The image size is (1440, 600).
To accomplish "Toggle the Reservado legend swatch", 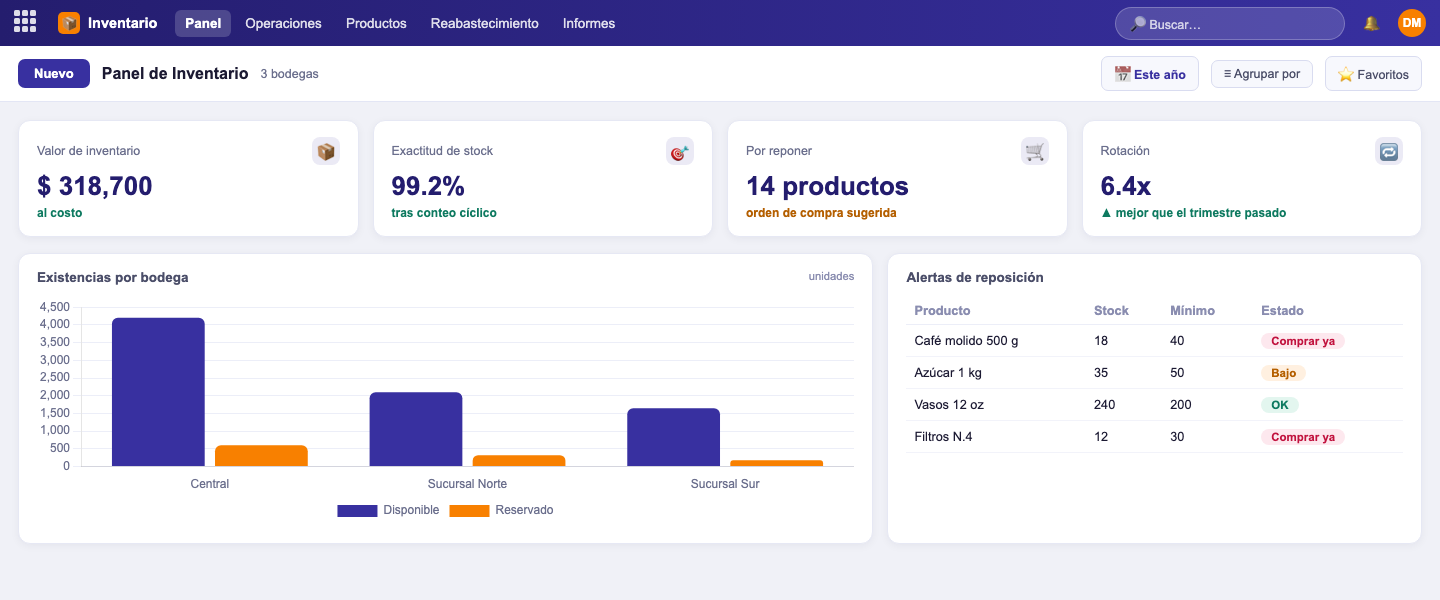I will click(x=469, y=511).
